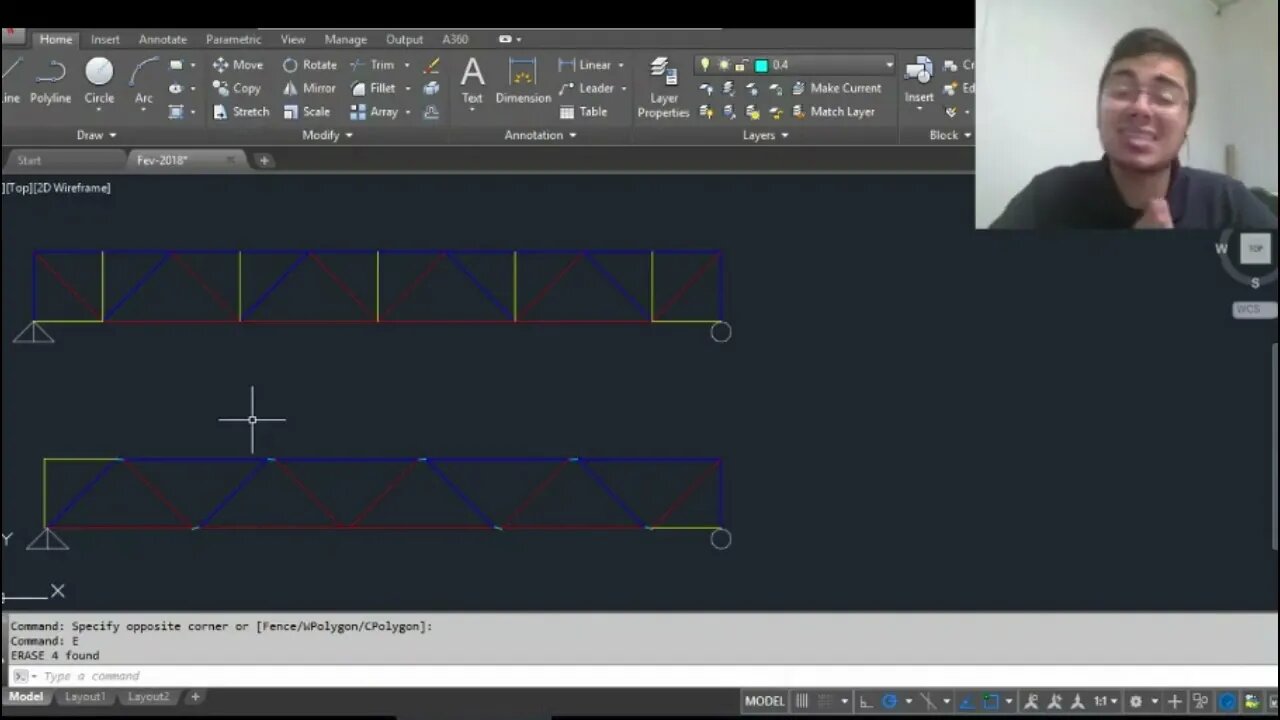This screenshot has width=1280, height=720.
Task: Switch to the View ribbon tab
Action: (293, 39)
